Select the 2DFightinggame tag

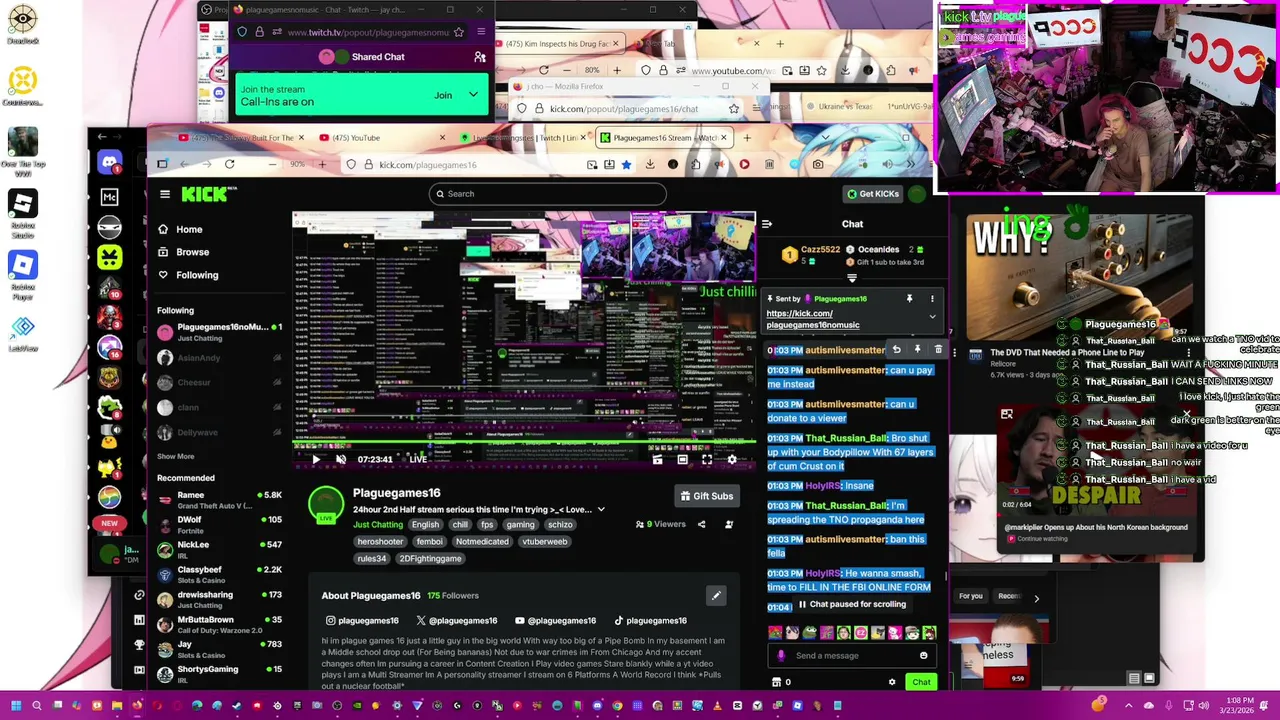click(x=431, y=559)
